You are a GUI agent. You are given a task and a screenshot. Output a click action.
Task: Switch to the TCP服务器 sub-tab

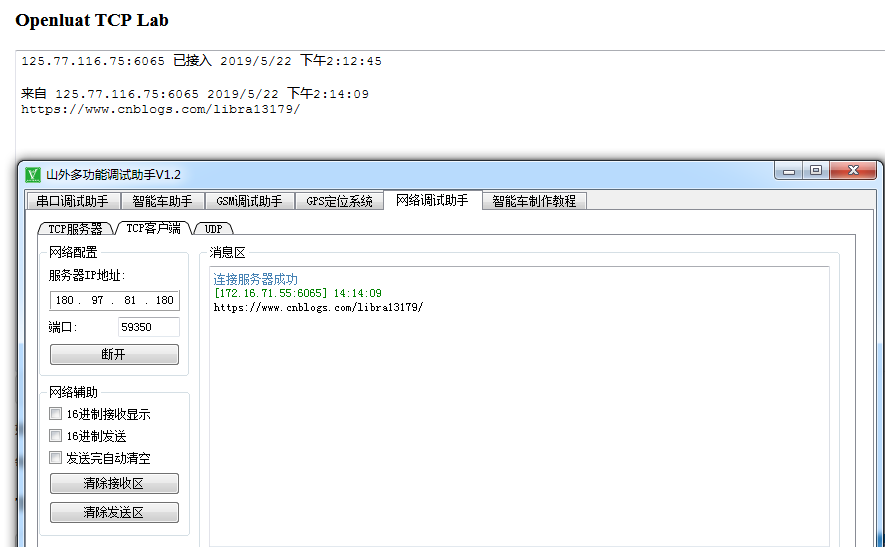click(76, 229)
